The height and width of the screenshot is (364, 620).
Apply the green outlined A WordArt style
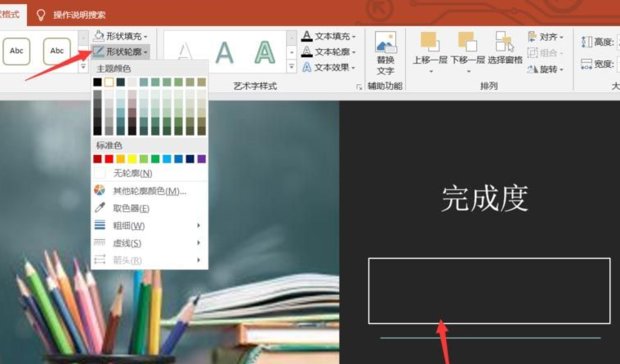pyautogui.click(x=265, y=52)
